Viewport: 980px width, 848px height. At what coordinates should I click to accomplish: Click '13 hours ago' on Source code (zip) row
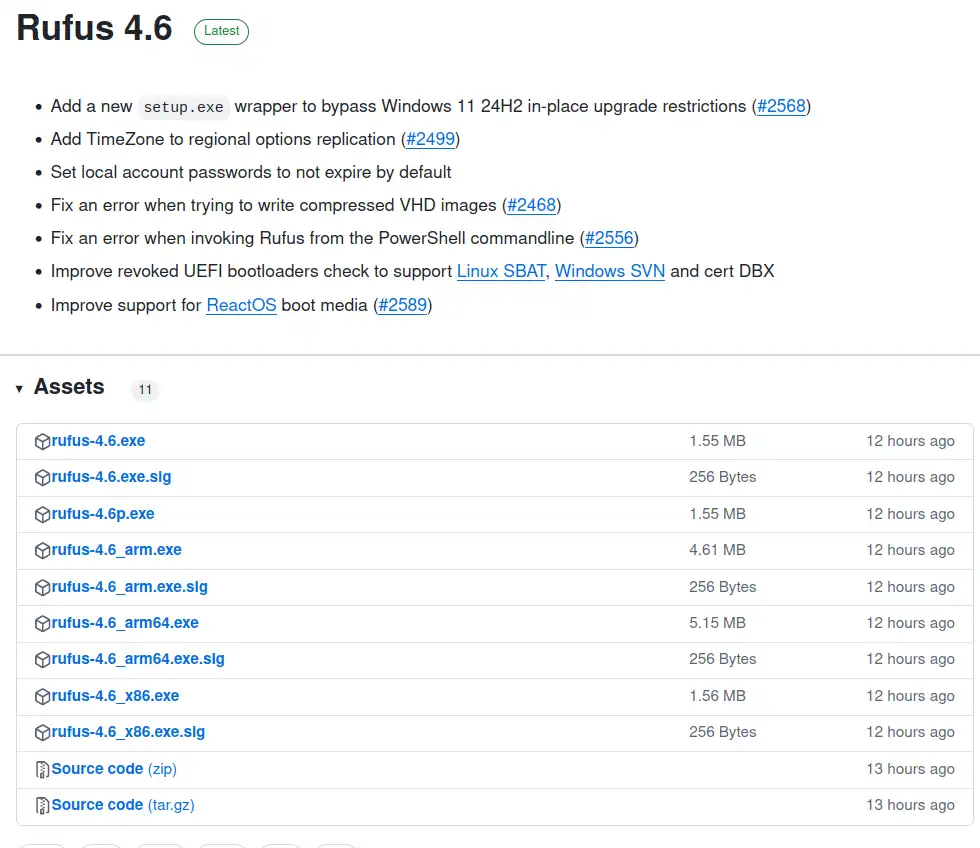coord(910,769)
